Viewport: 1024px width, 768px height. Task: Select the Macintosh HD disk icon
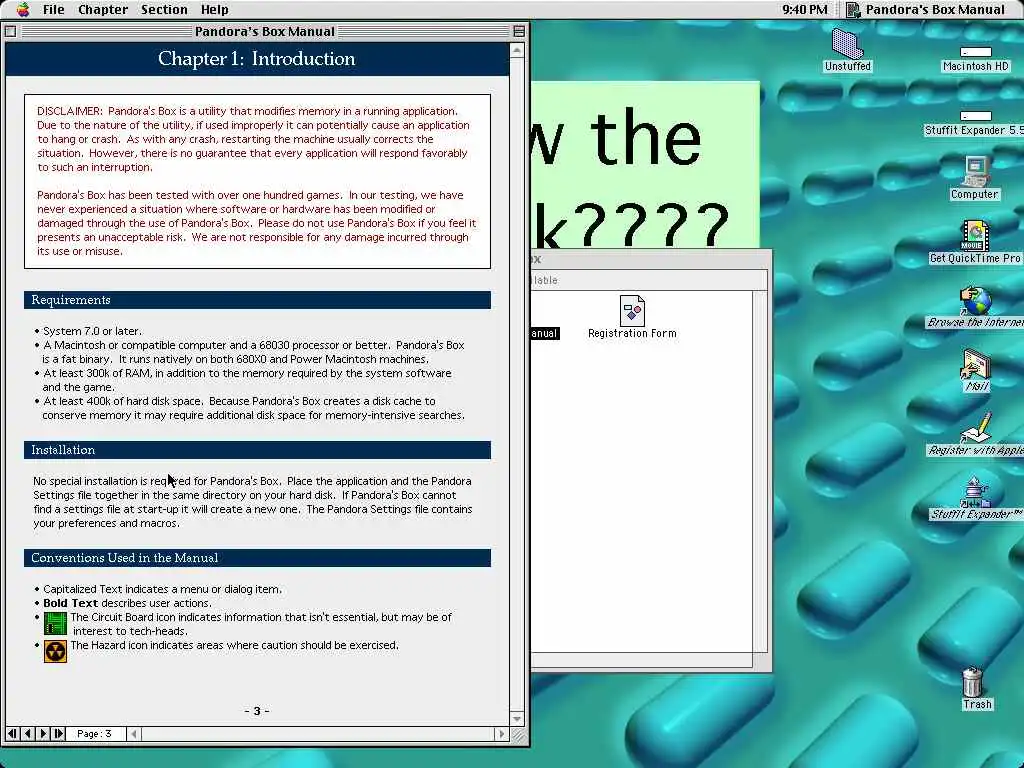(x=976, y=52)
